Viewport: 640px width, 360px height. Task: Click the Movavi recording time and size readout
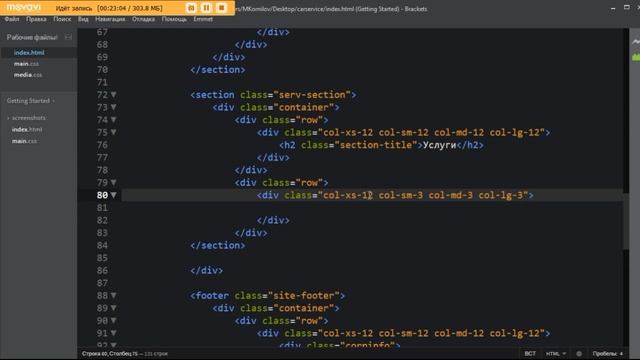point(130,8)
